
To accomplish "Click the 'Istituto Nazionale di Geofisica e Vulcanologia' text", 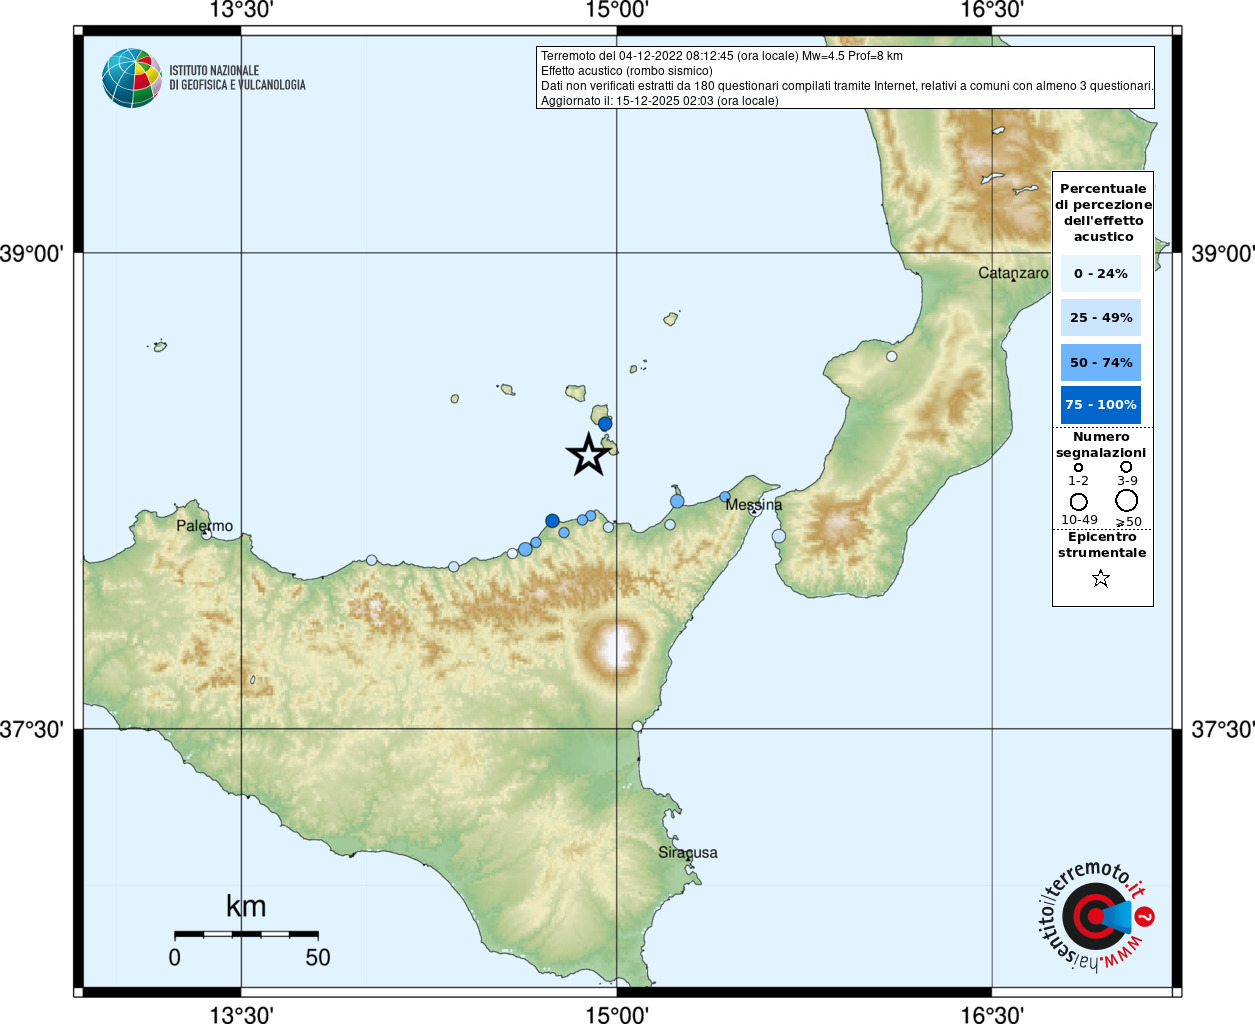I will 237,78.
